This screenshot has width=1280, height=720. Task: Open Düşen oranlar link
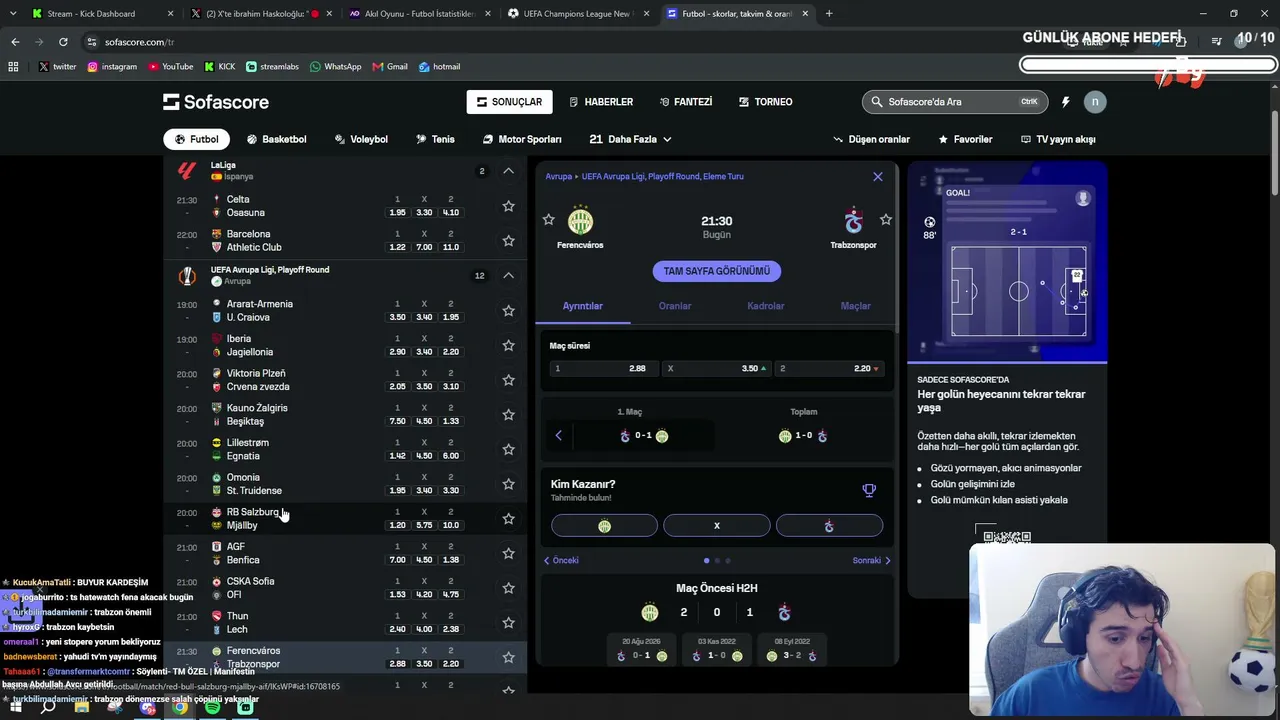pos(871,139)
